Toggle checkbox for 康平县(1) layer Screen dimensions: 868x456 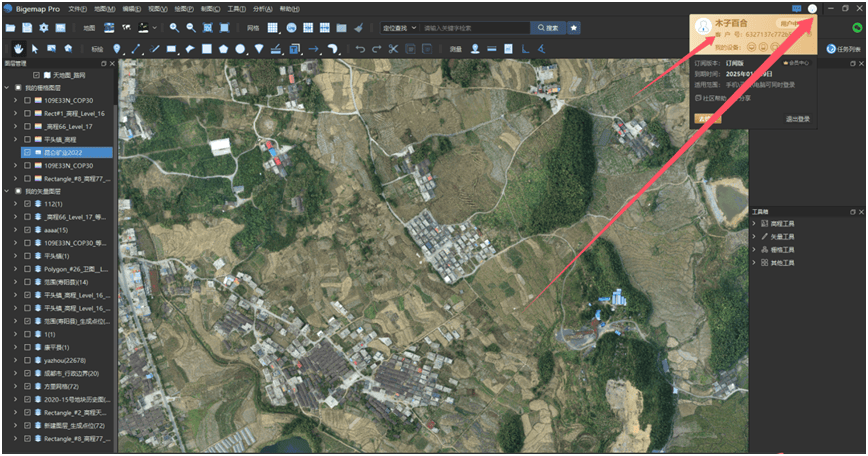coord(27,347)
